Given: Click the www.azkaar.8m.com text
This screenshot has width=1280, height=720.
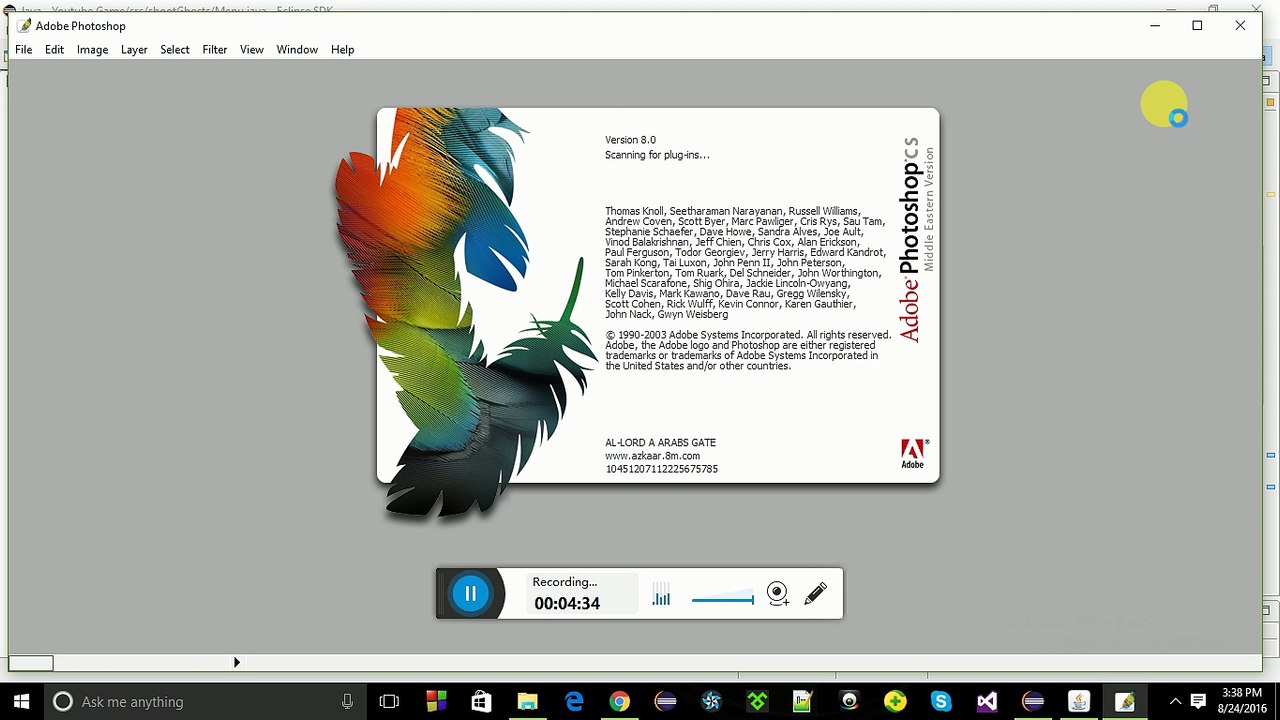Looking at the screenshot, I should (652, 456).
